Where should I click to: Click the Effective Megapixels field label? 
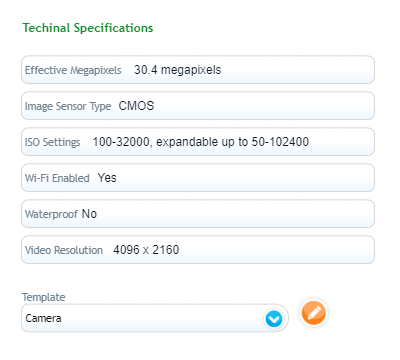pos(73,70)
